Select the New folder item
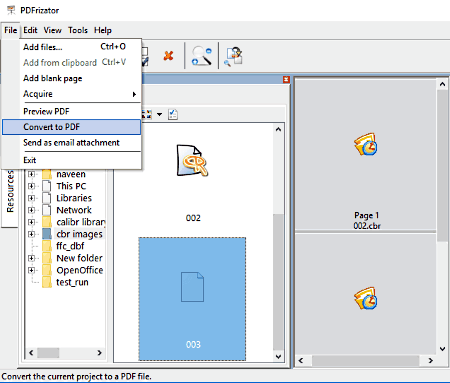The width and height of the screenshot is (450, 383). coord(79,258)
